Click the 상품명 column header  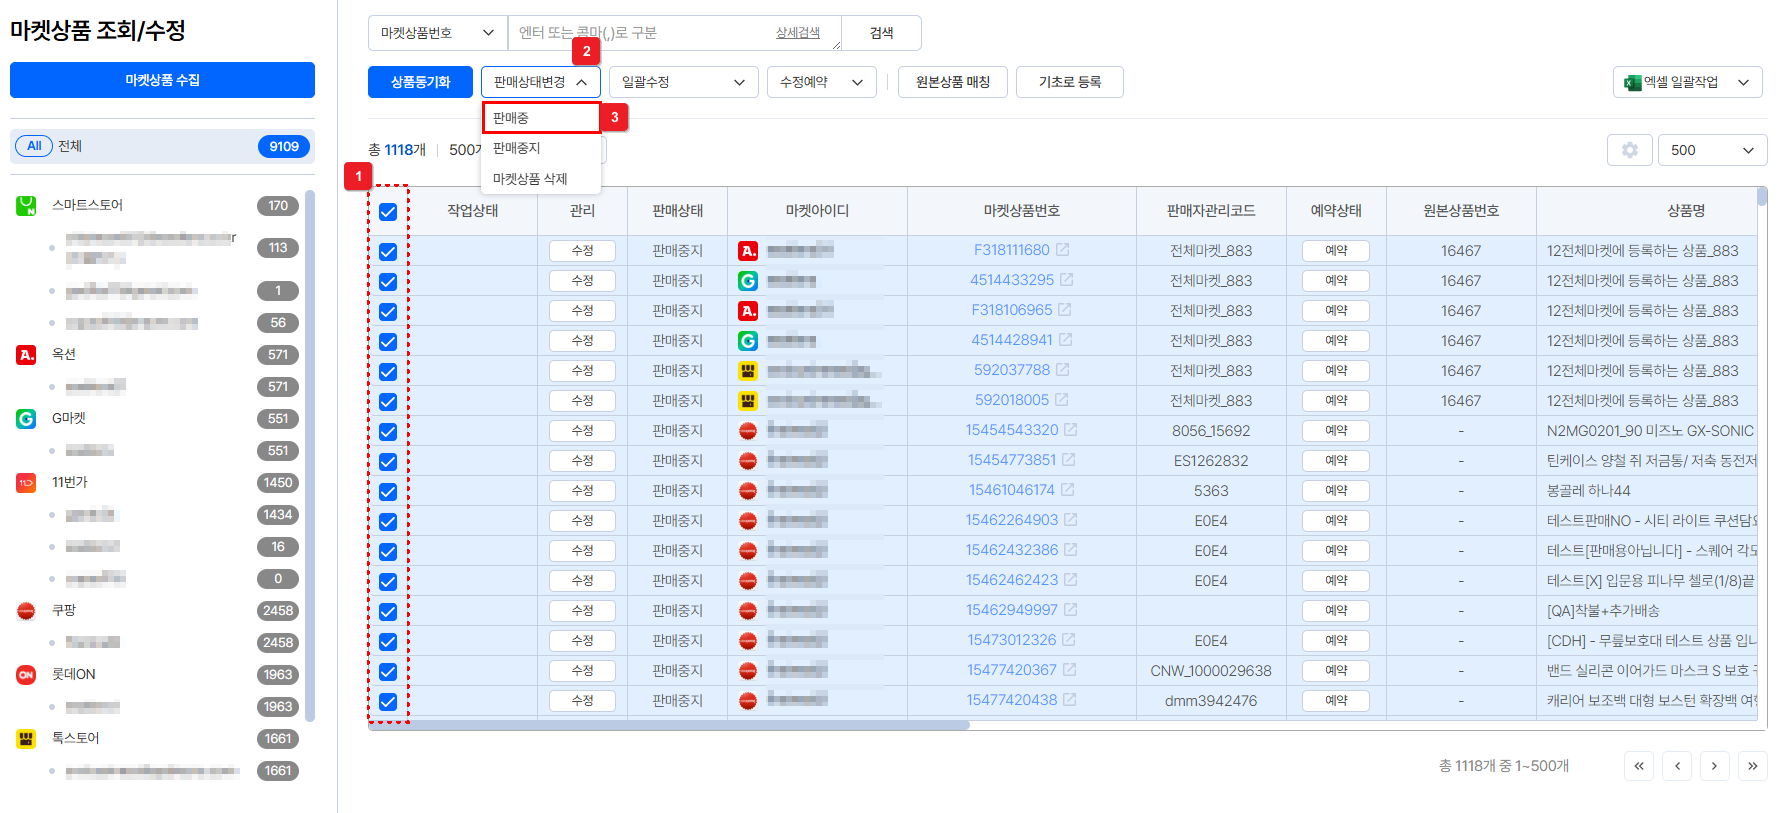pos(1686,211)
